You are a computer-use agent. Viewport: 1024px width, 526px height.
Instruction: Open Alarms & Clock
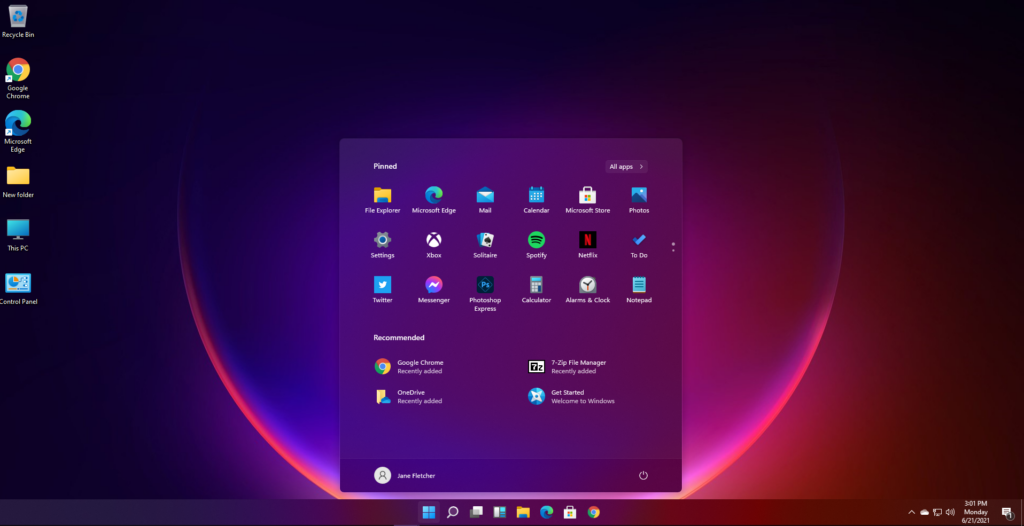click(588, 291)
